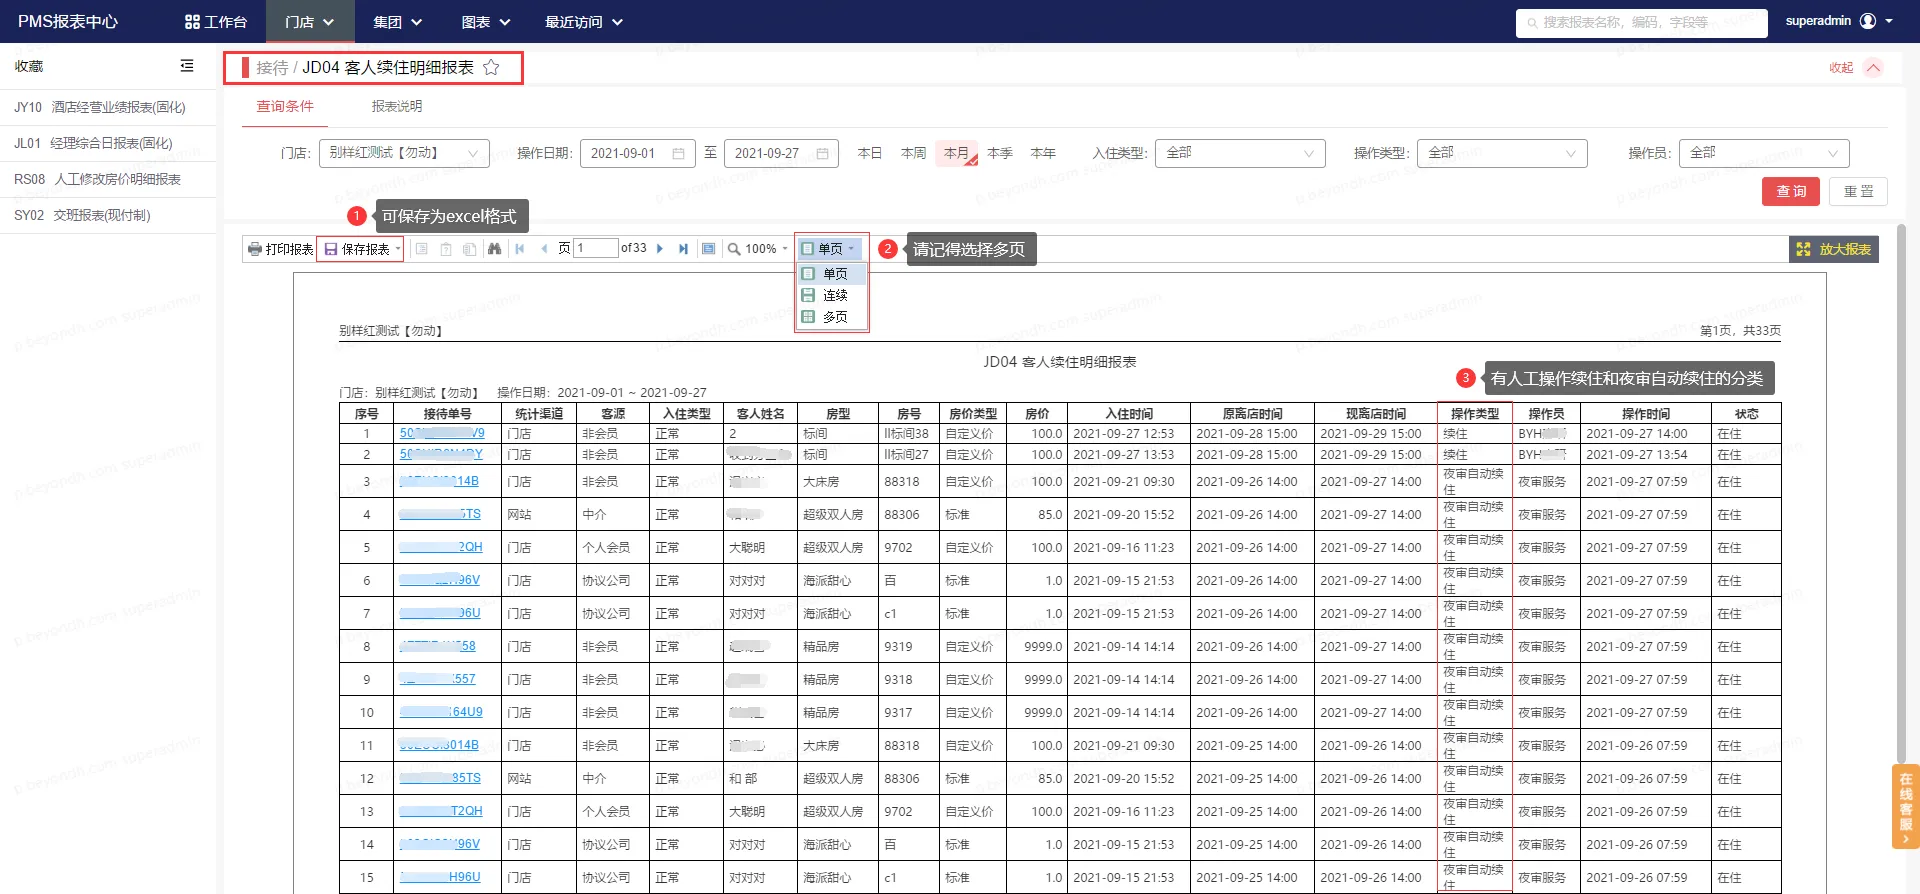
Task: Click the greyed-out first document icon after save
Action: pos(422,249)
